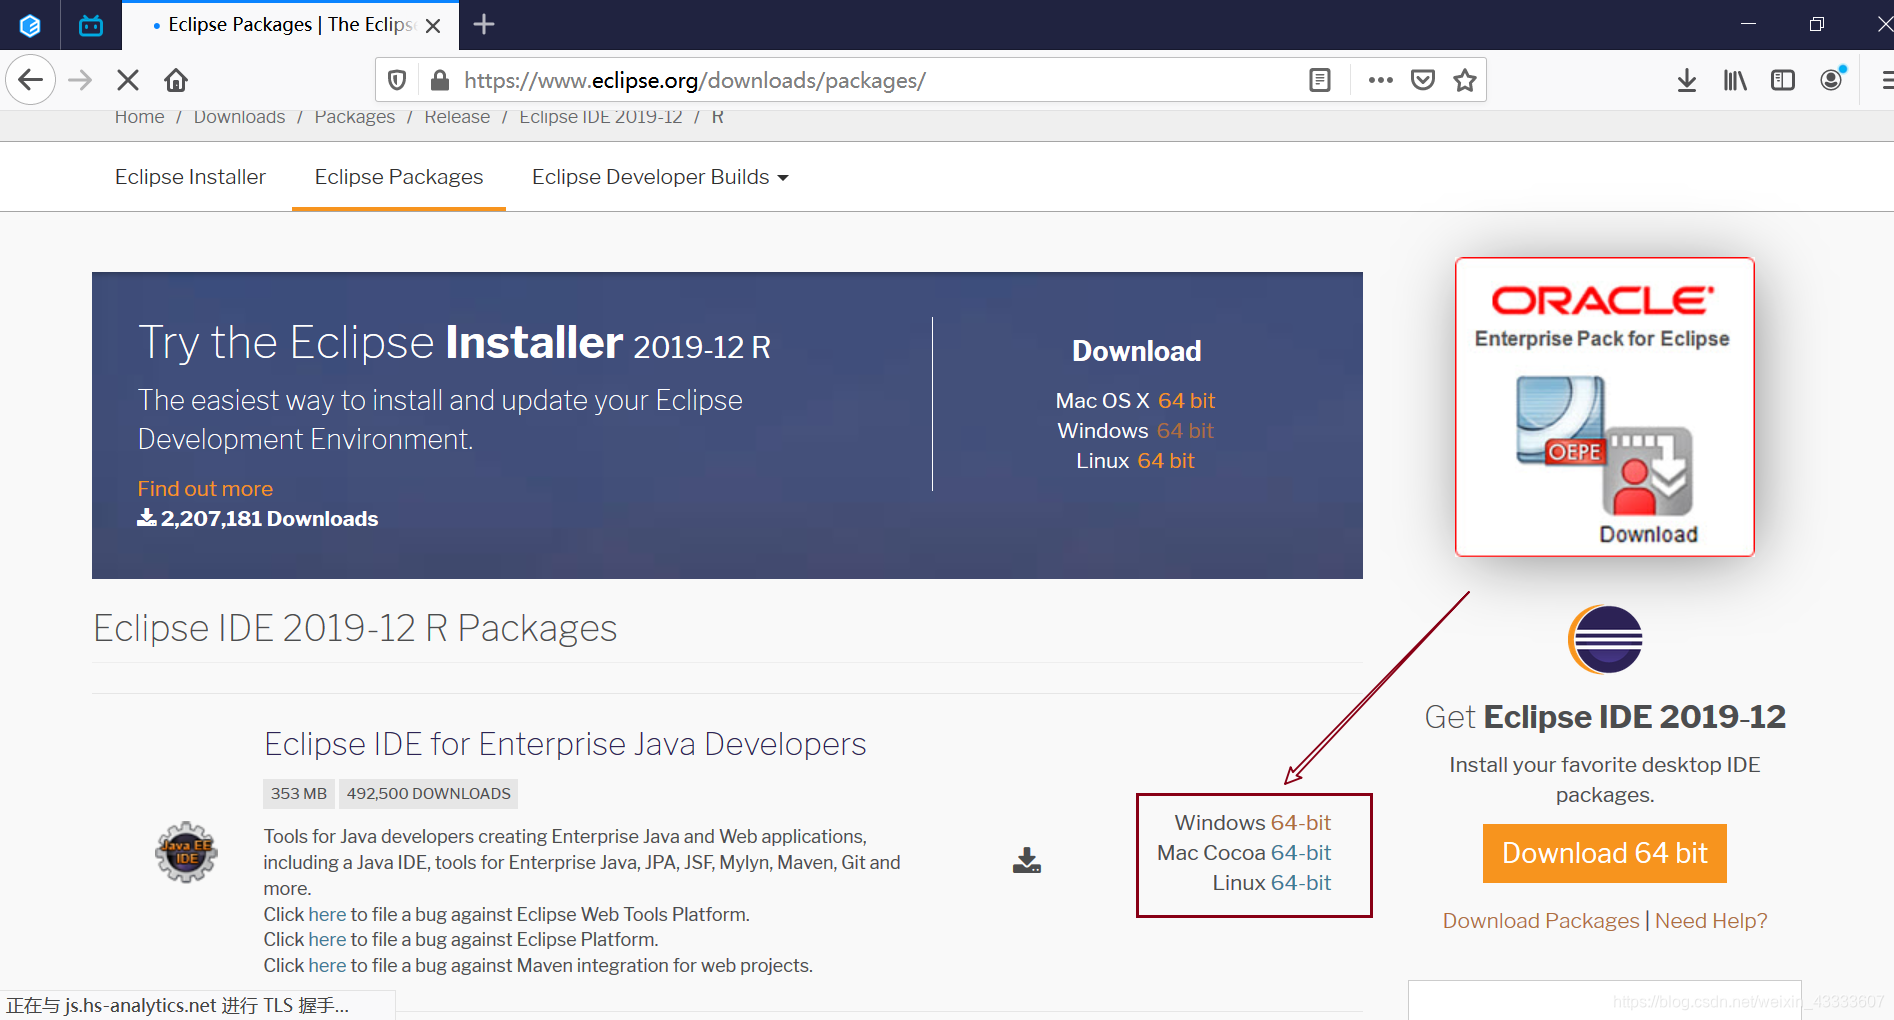Minimize the browser window

point(1748,24)
